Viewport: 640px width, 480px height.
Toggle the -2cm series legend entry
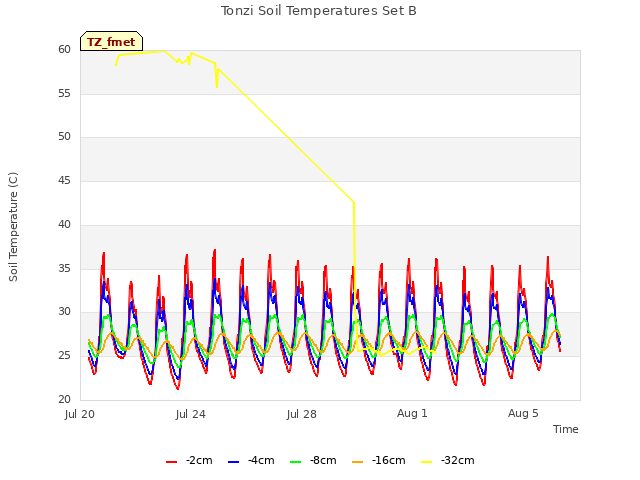point(189,461)
